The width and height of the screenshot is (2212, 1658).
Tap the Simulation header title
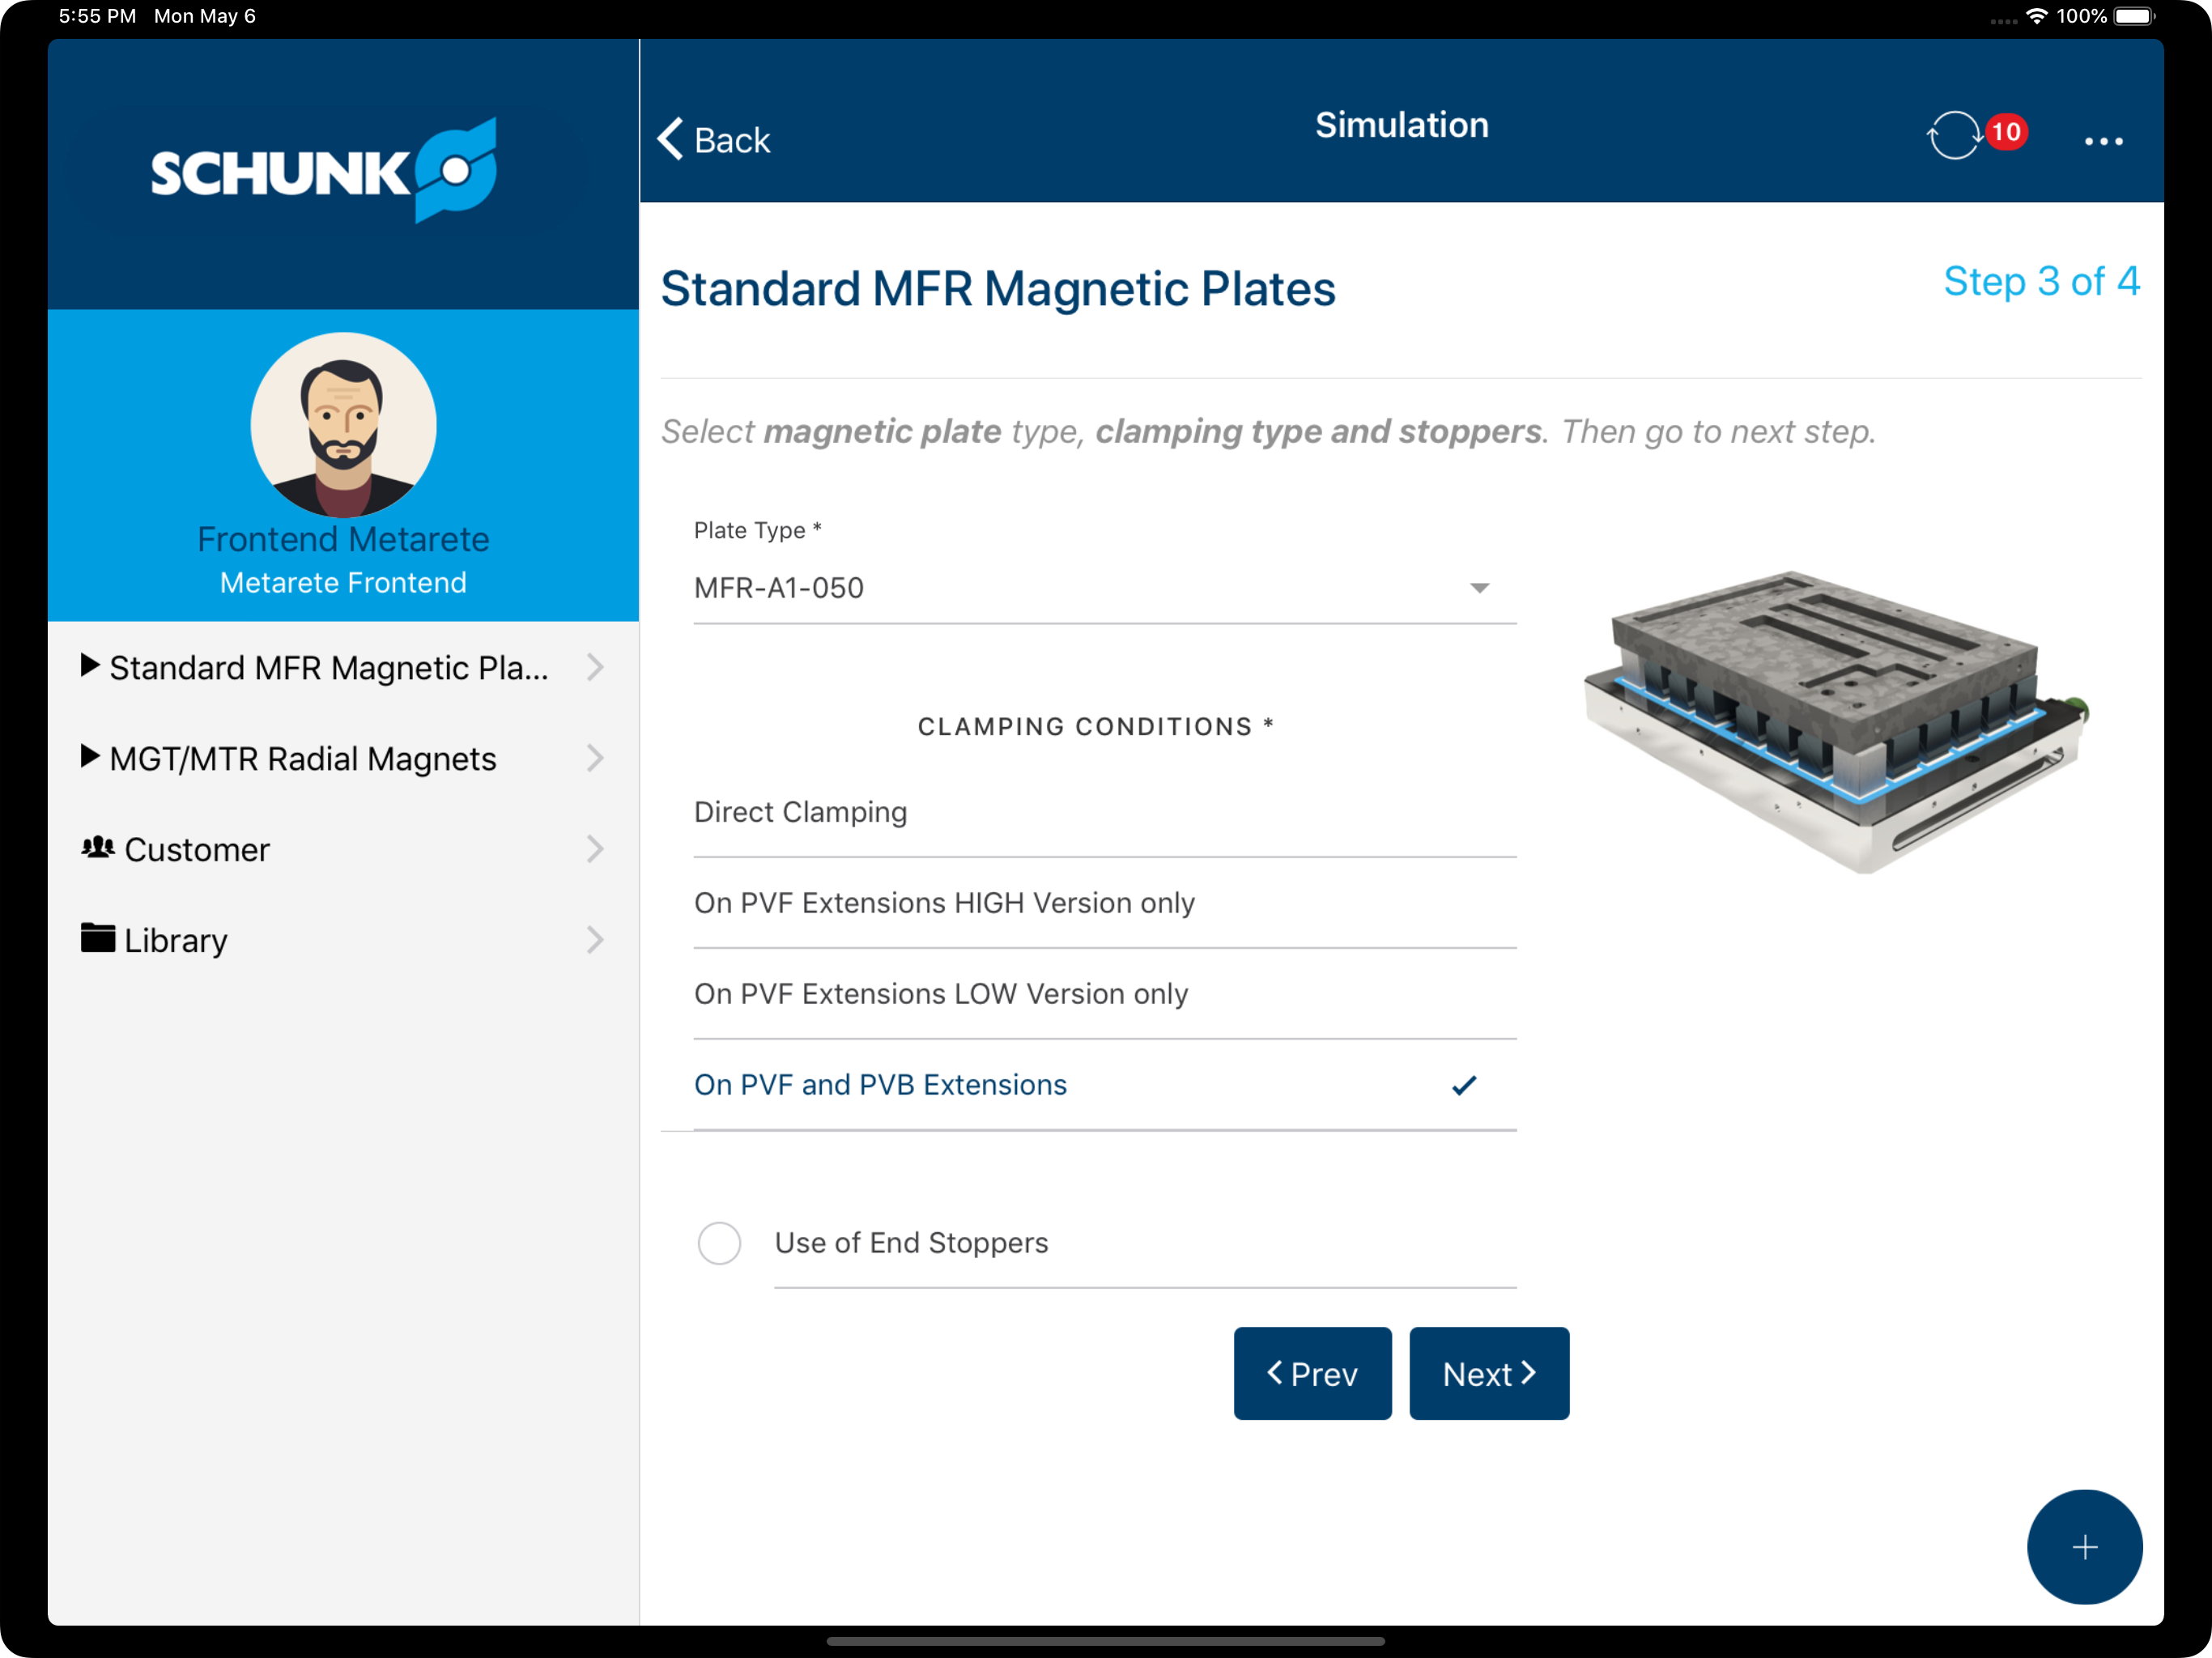click(x=1401, y=125)
